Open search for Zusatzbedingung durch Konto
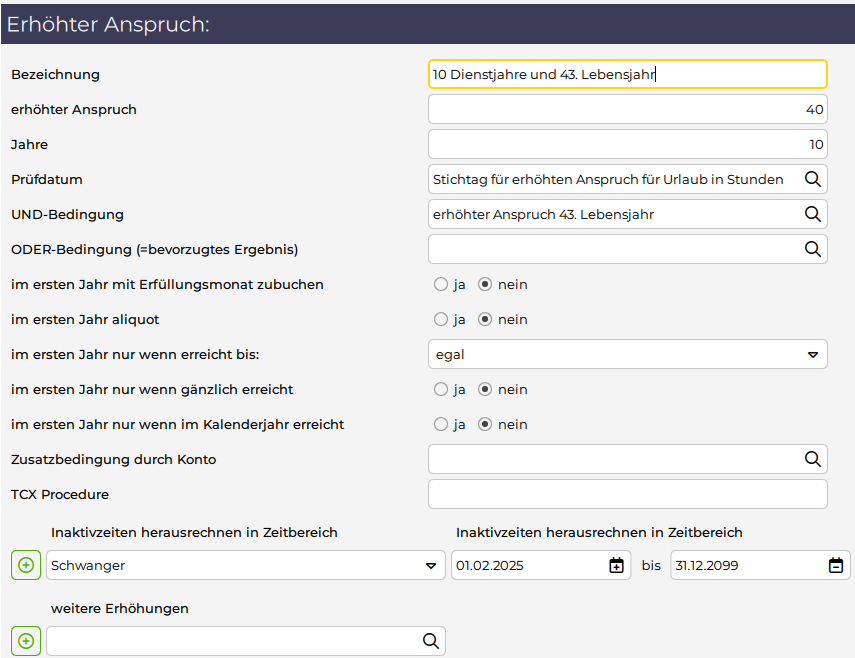This screenshot has width=855, height=658. coord(813,459)
